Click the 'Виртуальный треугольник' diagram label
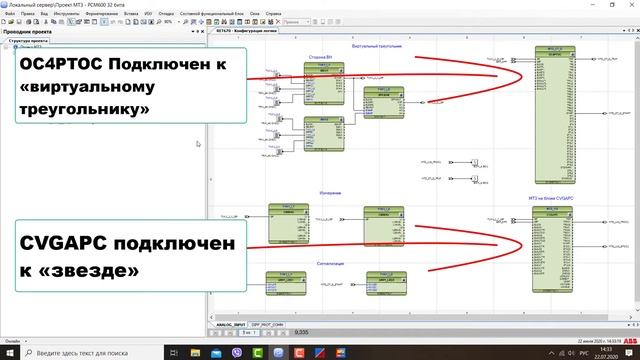Viewport: 640px width, 360px height. pos(376,46)
